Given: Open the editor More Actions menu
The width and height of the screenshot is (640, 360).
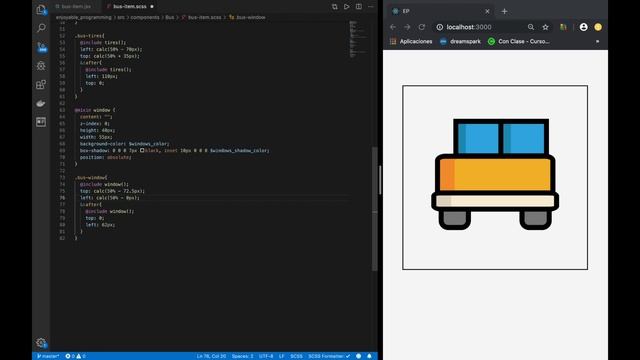Looking at the screenshot, I should click(371, 7).
